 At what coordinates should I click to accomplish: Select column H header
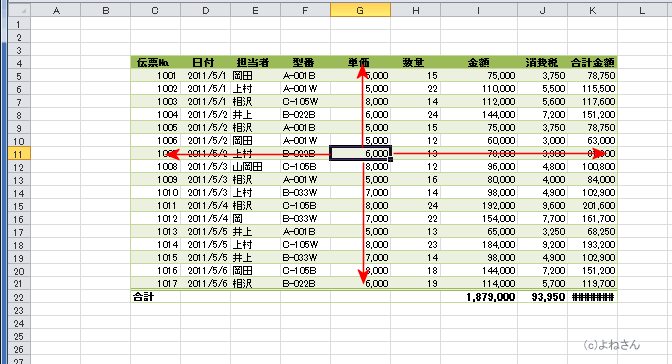415,10
